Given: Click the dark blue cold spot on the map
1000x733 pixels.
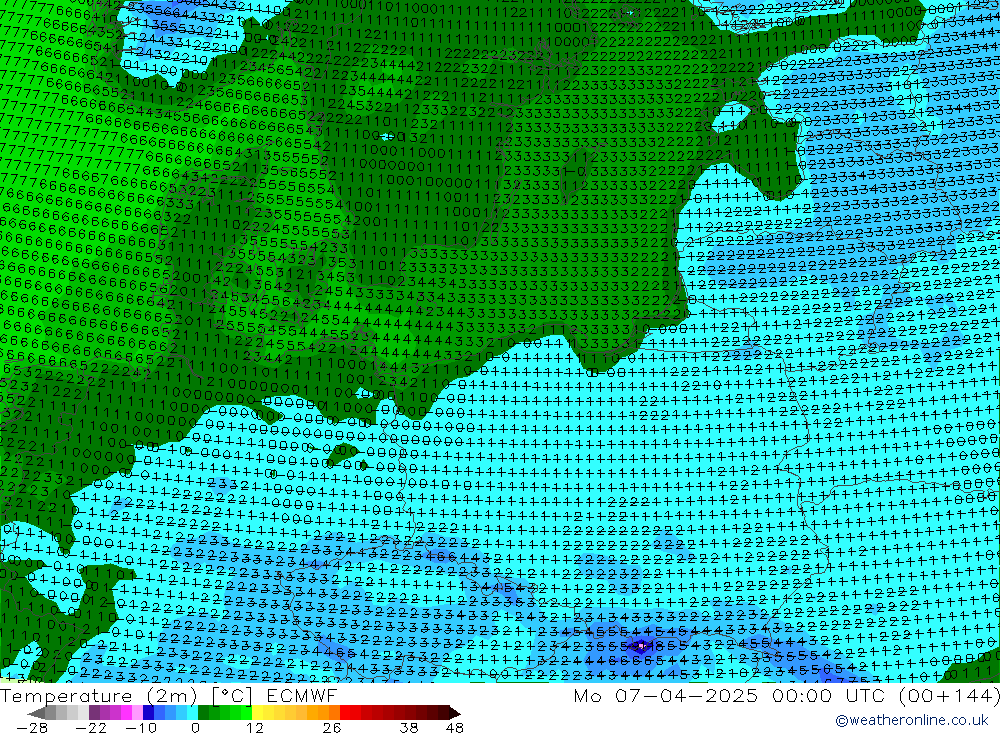Looking at the screenshot, I should [639, 647].
